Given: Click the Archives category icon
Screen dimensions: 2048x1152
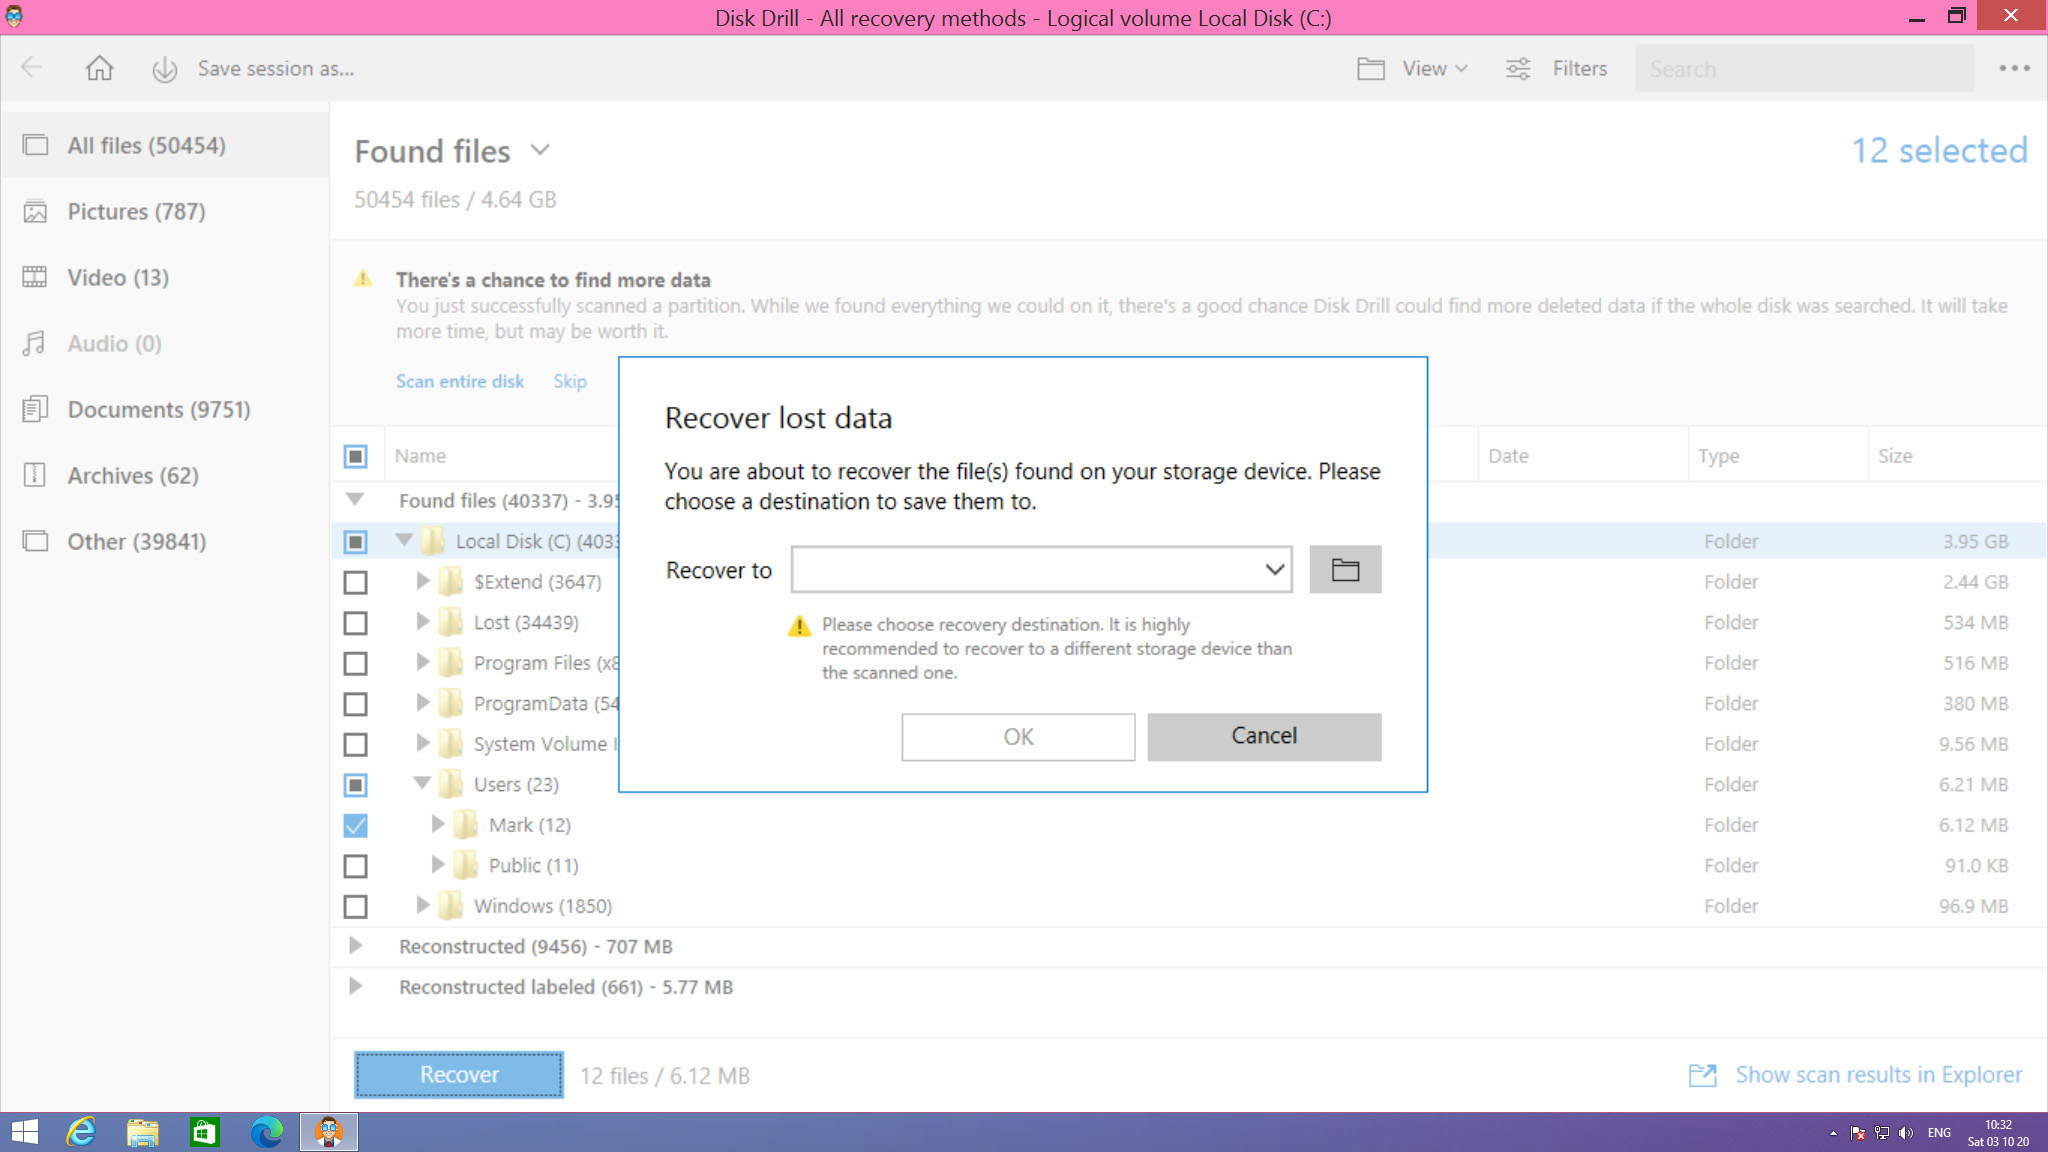Looking at the screenshot, I should tap(35, 475).
